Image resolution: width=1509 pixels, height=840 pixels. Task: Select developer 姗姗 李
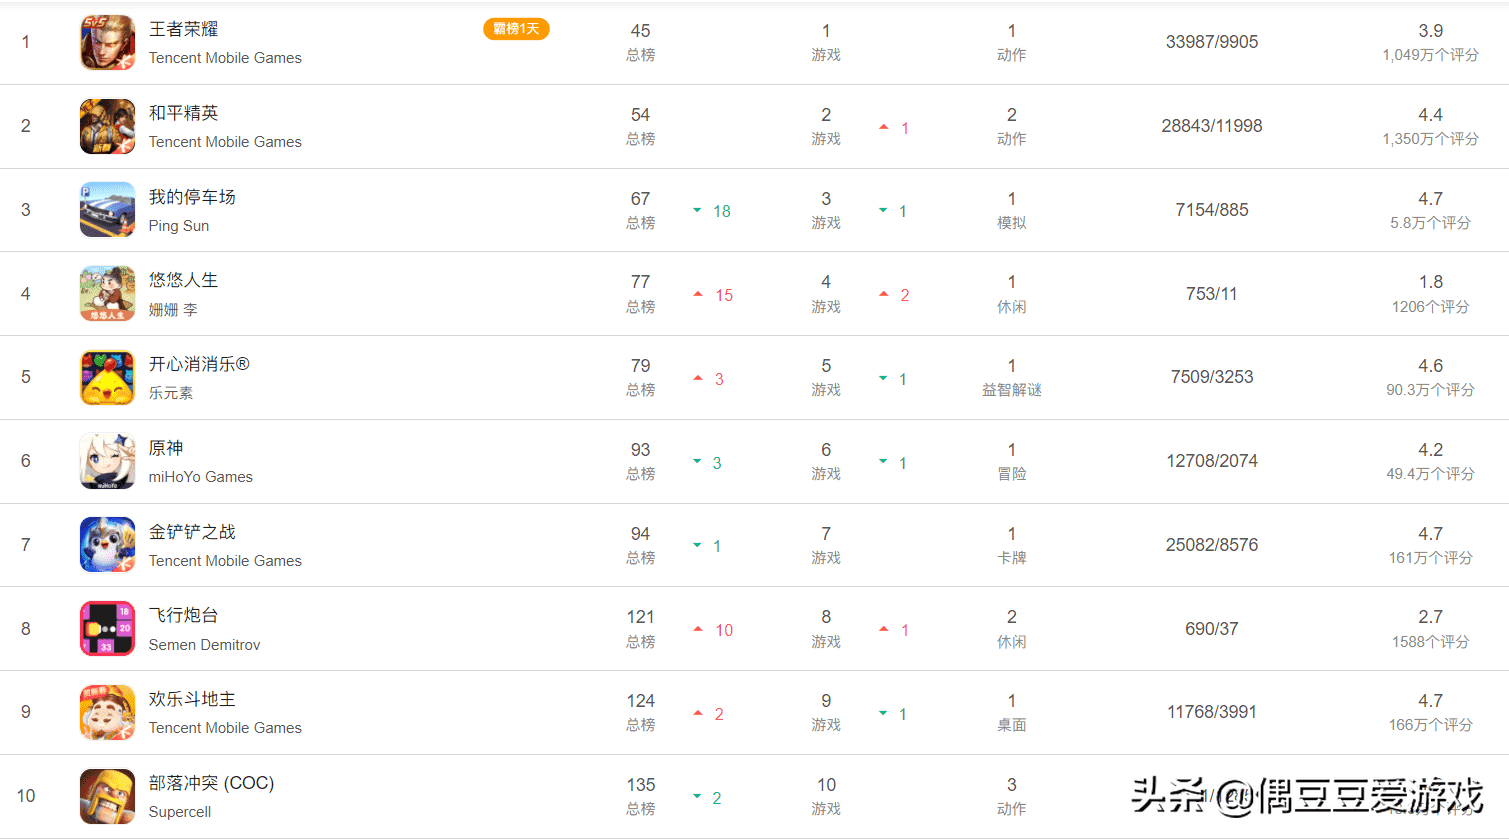[x=173, y=310]
